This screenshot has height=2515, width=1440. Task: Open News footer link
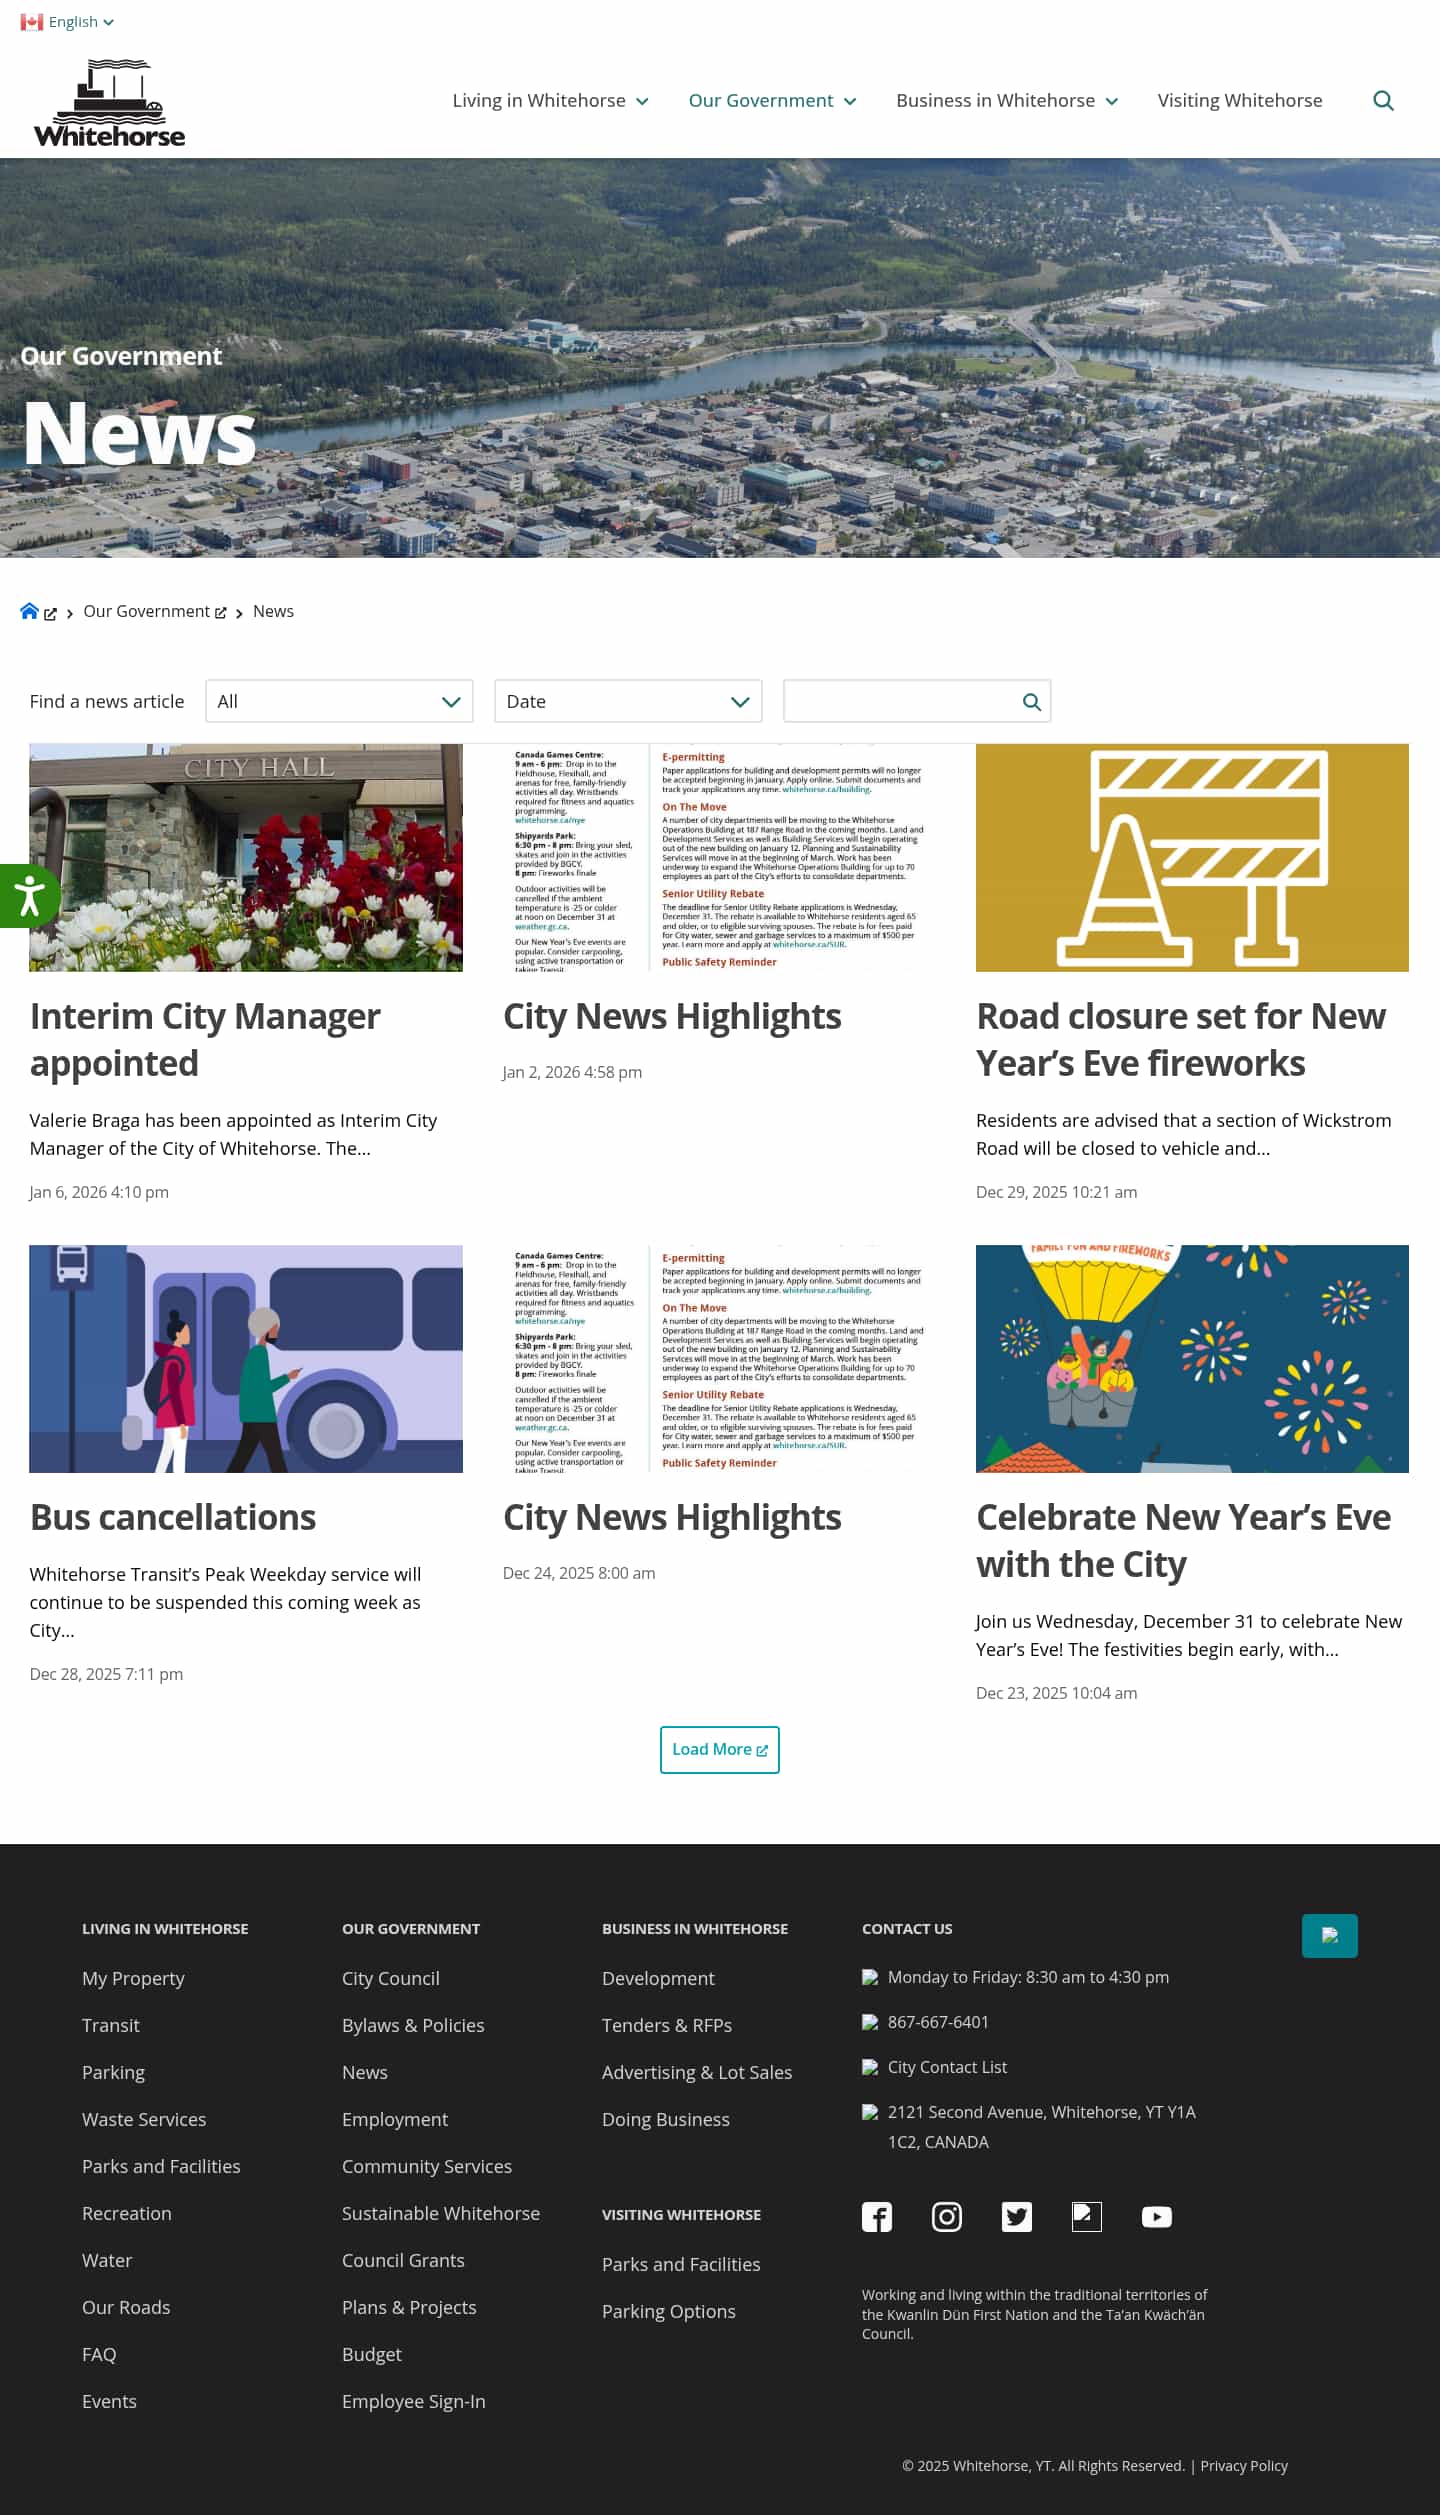coord(365,2073)
